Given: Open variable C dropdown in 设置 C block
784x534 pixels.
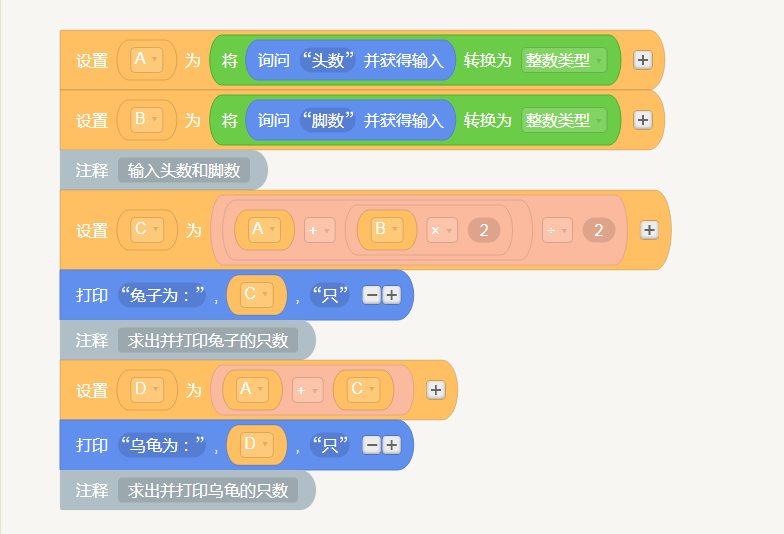Looking at the screenshot, I should pyautogui.click(x=147, y=230).
